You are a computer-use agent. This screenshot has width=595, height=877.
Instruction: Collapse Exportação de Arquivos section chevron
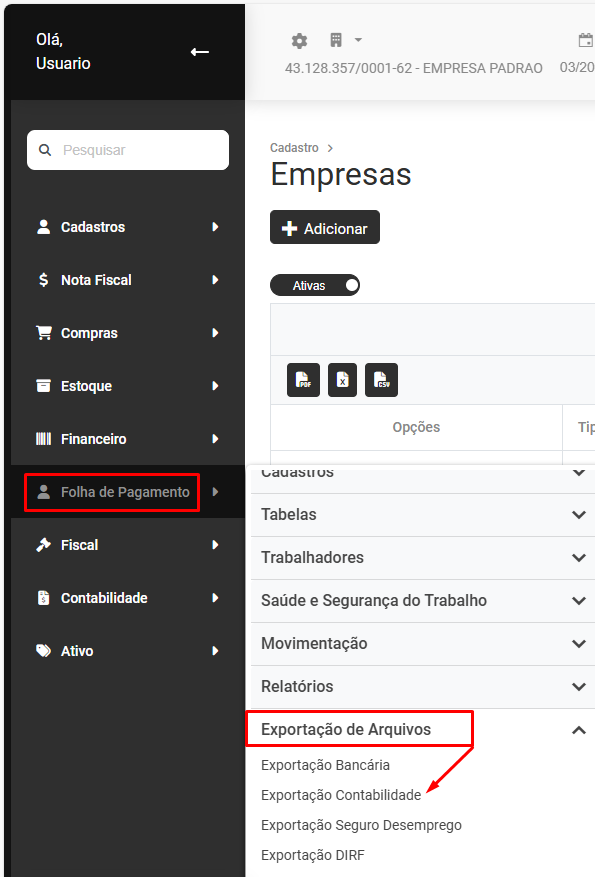(x=579, y=730)
